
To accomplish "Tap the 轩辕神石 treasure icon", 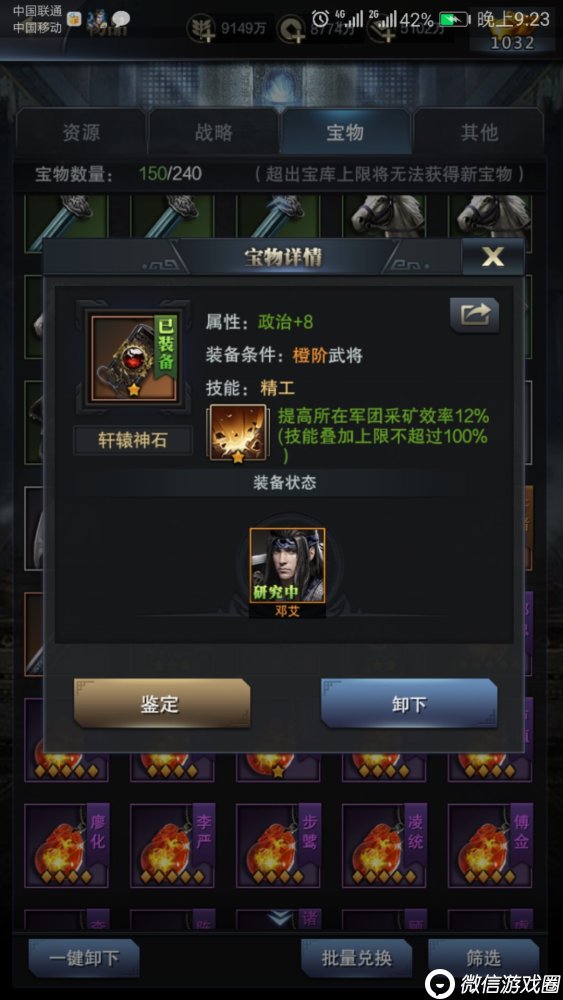I will [x=134, y=358].
